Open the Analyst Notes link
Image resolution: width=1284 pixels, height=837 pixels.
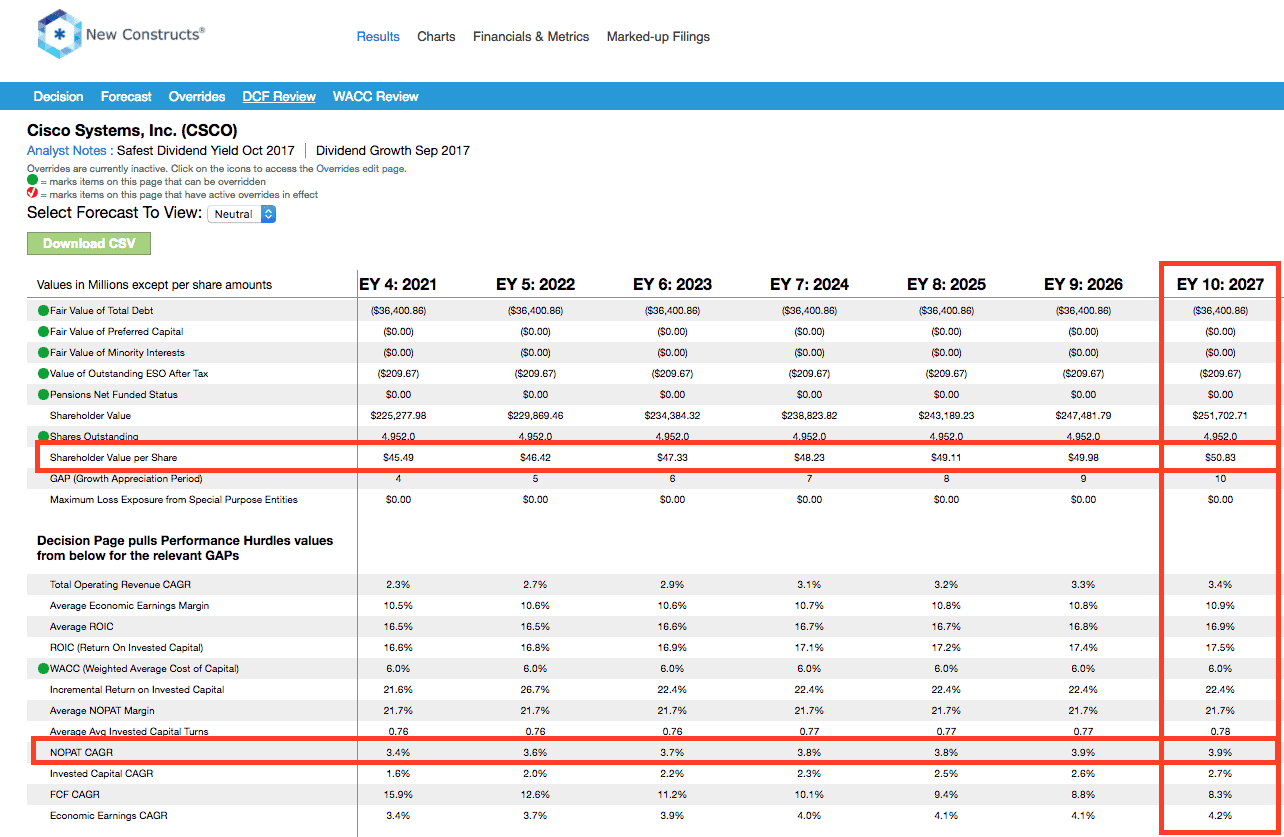click(68, 150)
